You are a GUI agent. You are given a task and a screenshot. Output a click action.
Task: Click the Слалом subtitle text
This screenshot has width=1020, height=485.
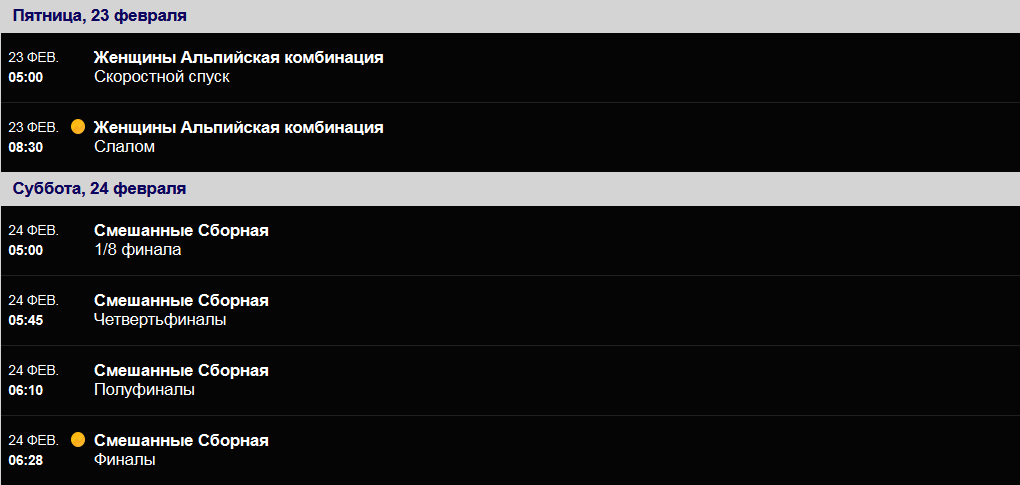click(125, 147)
